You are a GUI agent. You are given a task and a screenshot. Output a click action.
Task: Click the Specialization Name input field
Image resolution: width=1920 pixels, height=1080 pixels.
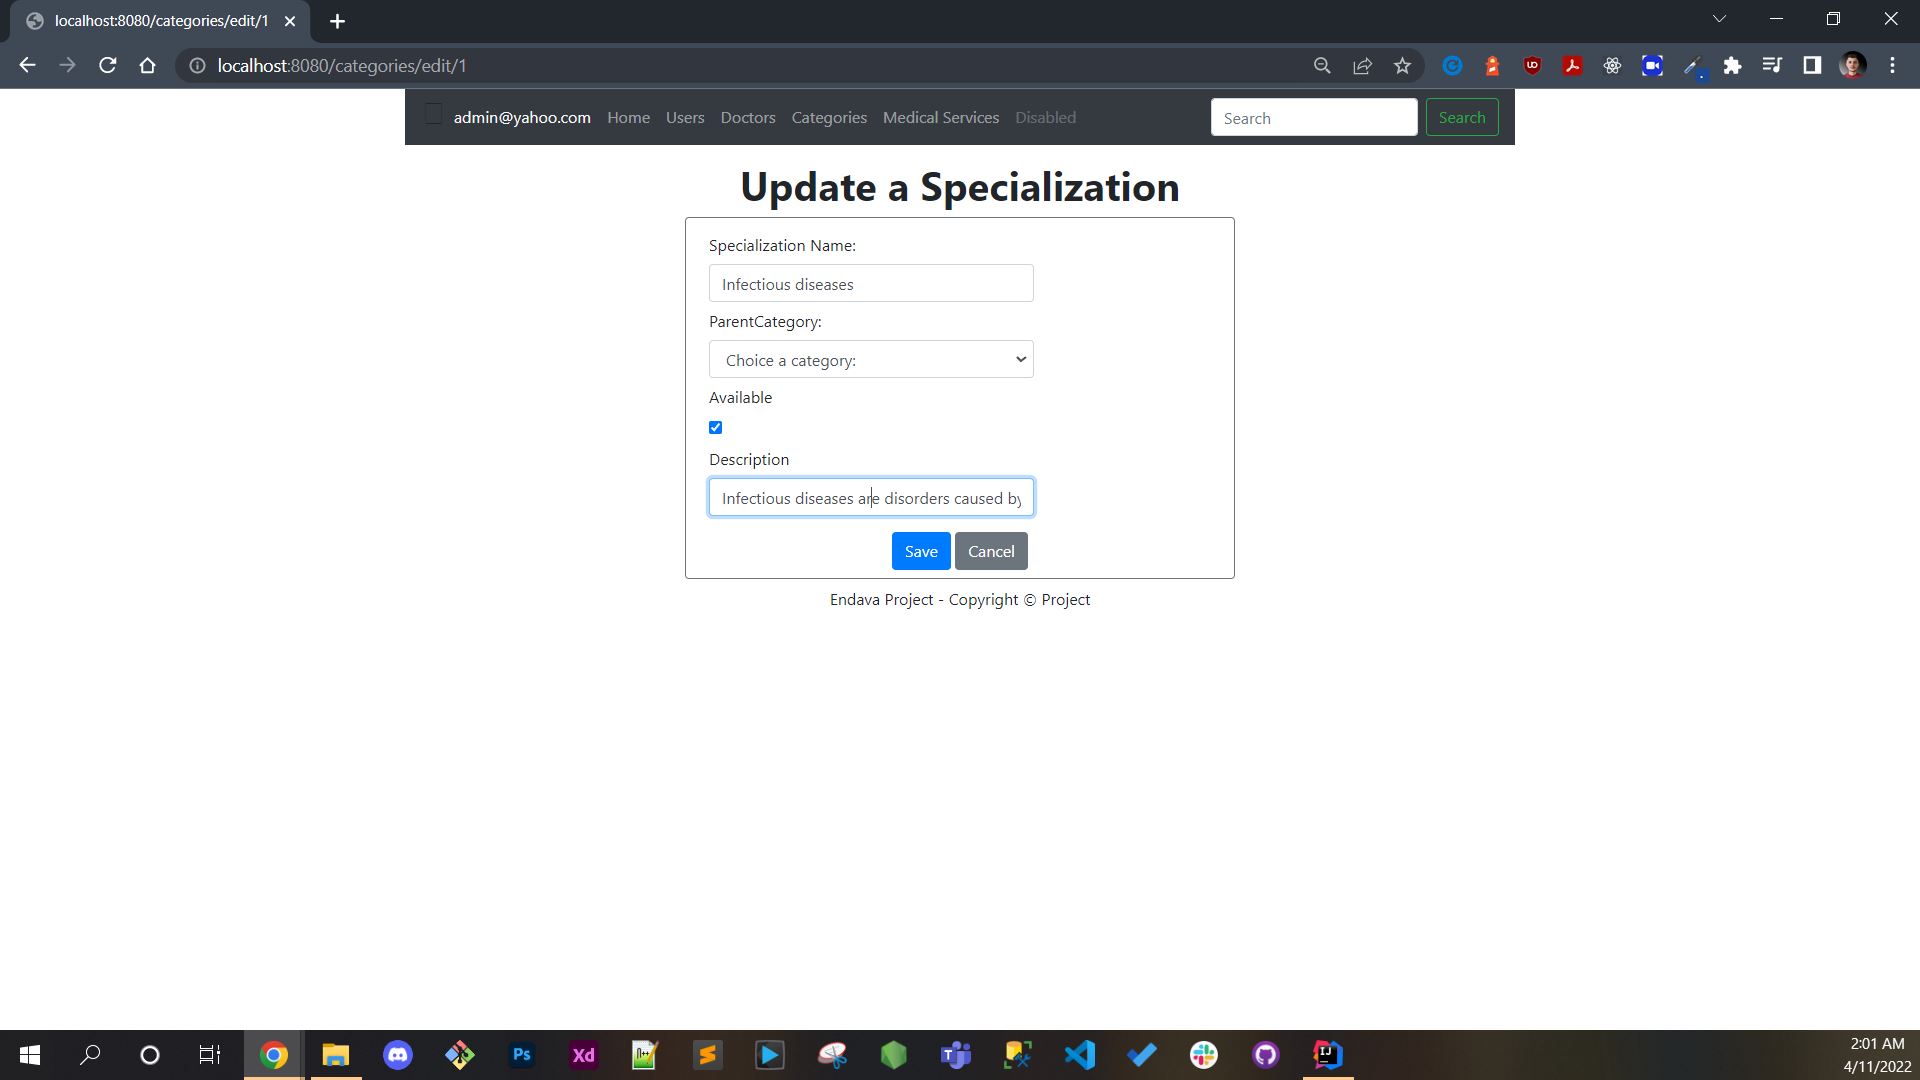pos(870,283)
